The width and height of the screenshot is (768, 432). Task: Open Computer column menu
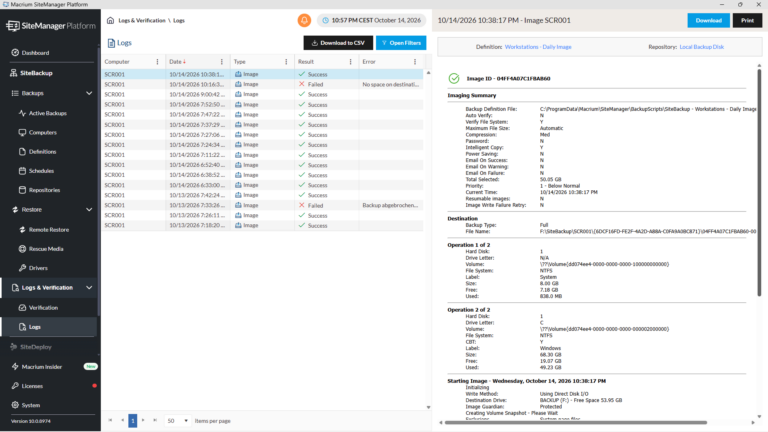[x=157, y=62]
